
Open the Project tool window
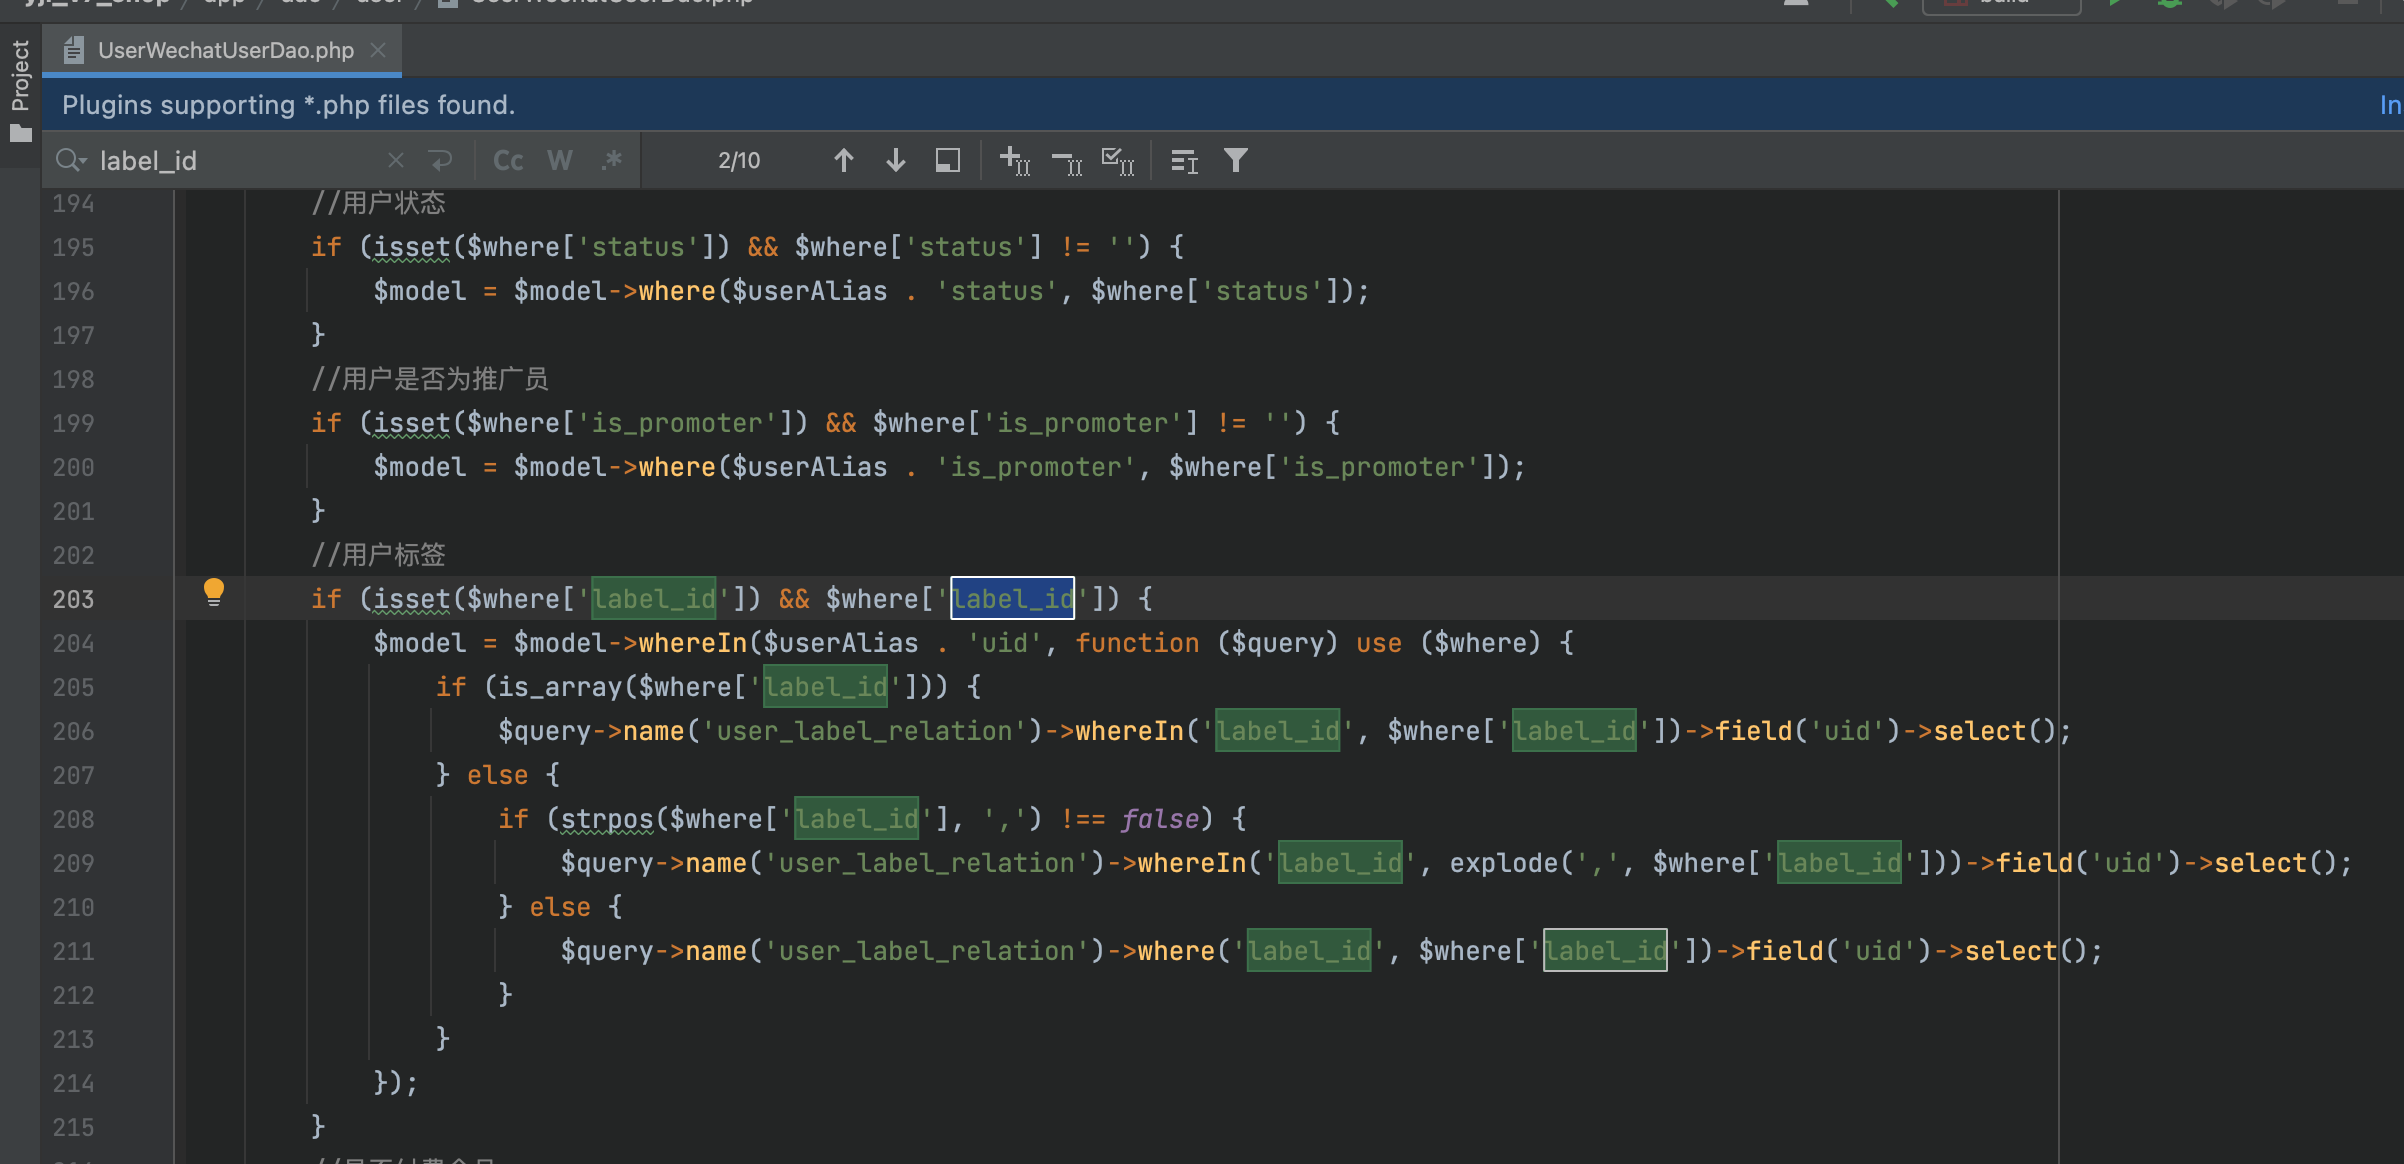(x=20, y=92)
